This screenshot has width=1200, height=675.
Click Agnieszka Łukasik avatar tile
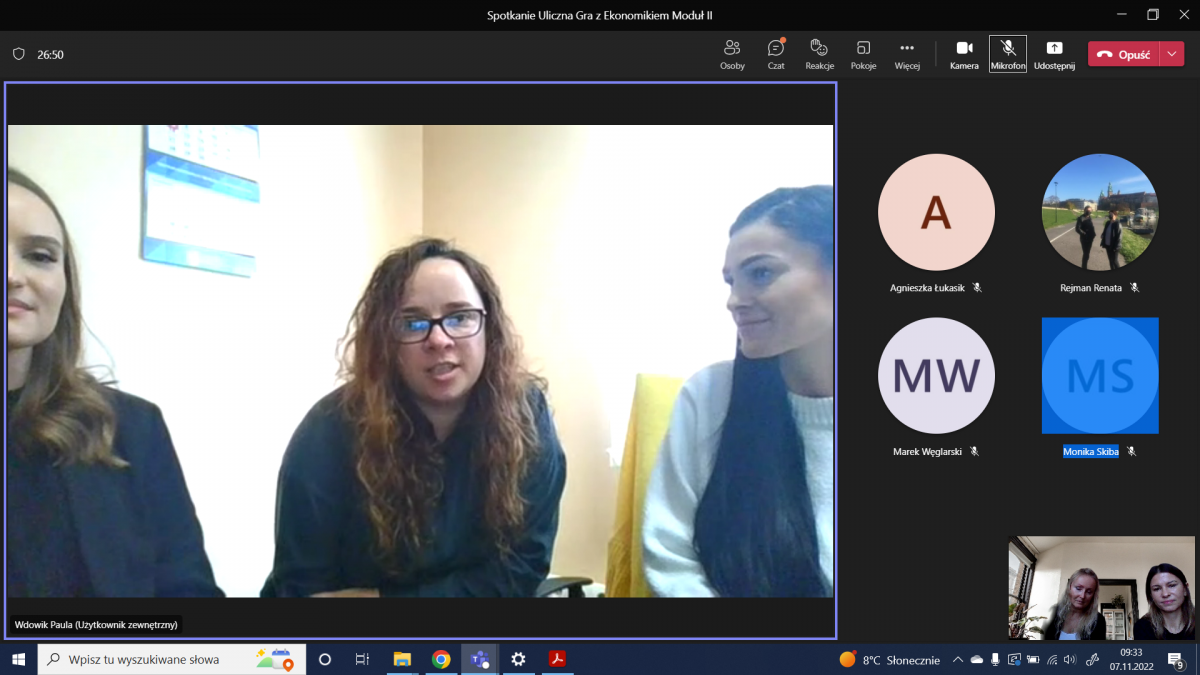[936, 212]
